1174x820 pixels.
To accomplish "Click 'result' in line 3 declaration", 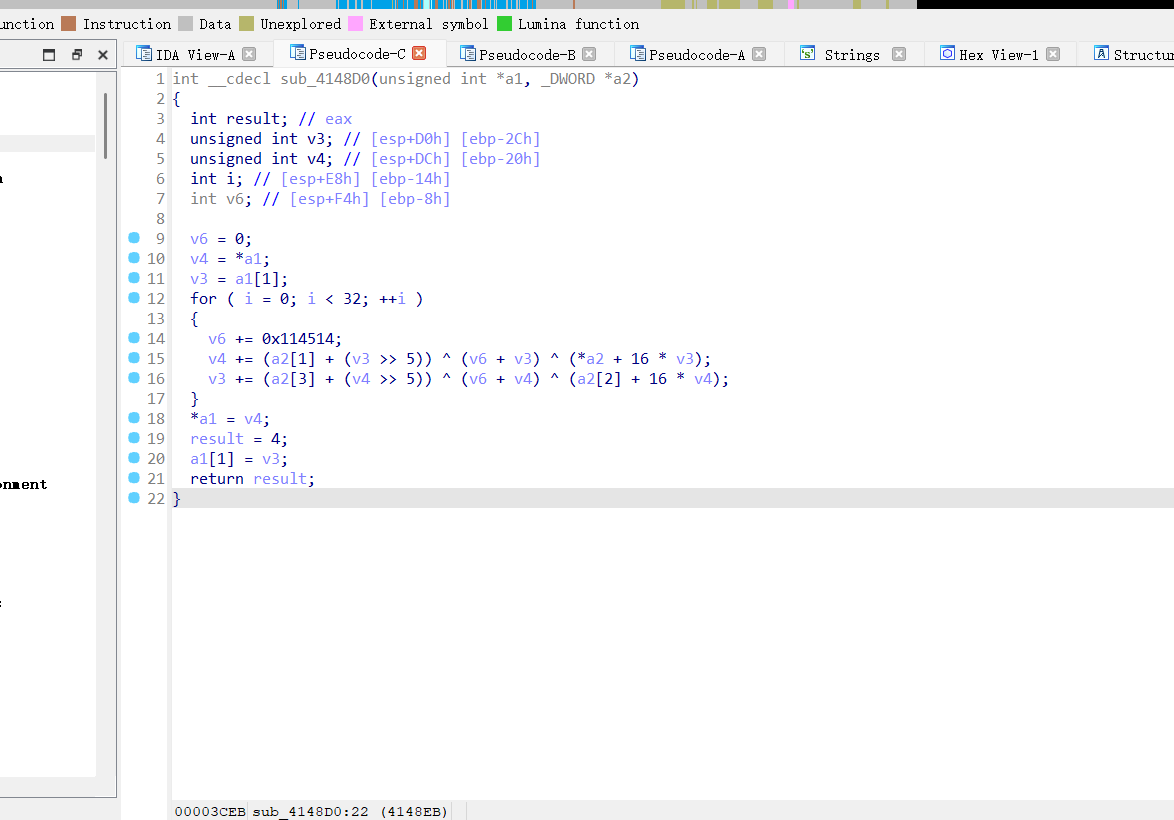I will coord(252,118).
